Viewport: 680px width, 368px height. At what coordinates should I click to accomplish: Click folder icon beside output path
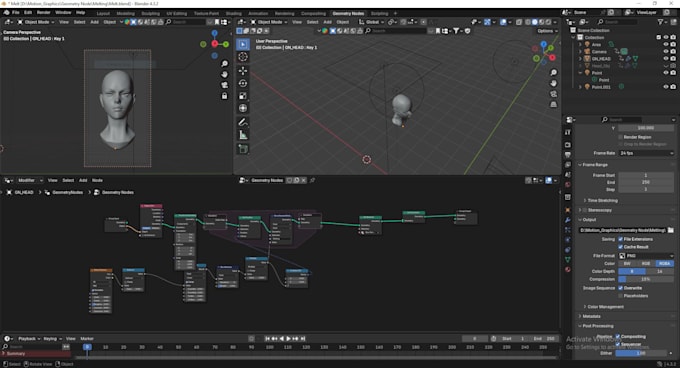[x=670, y=230]
